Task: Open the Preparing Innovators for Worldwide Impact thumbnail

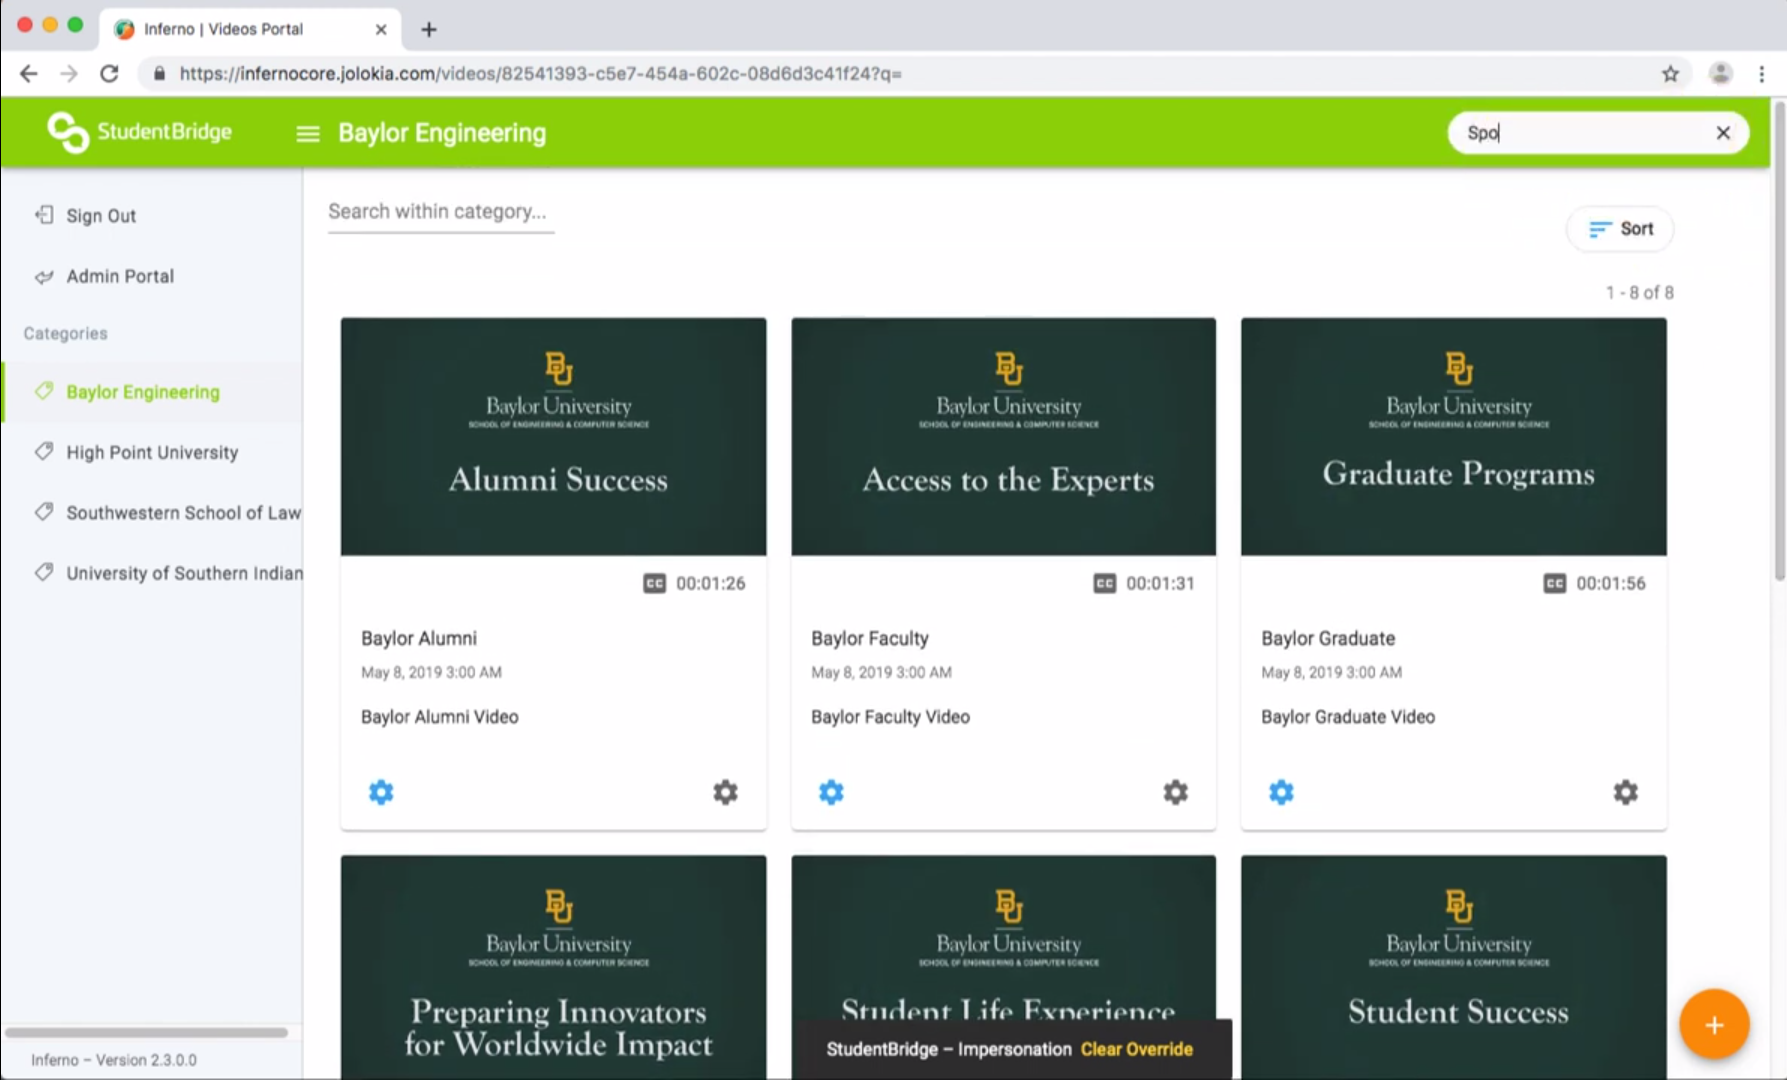Action: (x=554, y=967)
